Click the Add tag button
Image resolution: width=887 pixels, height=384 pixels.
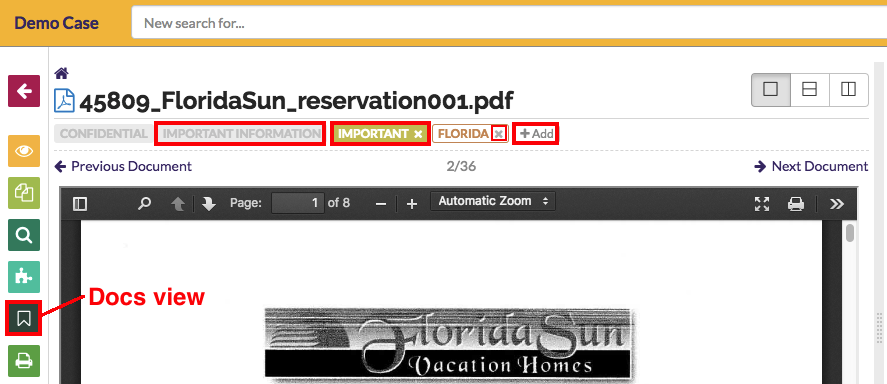[536, 134]
